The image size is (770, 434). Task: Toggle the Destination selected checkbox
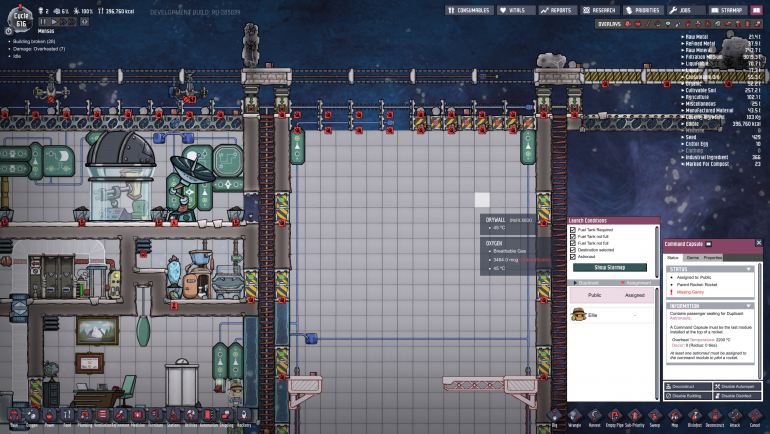pyautogui.click(x=573, y=250)
